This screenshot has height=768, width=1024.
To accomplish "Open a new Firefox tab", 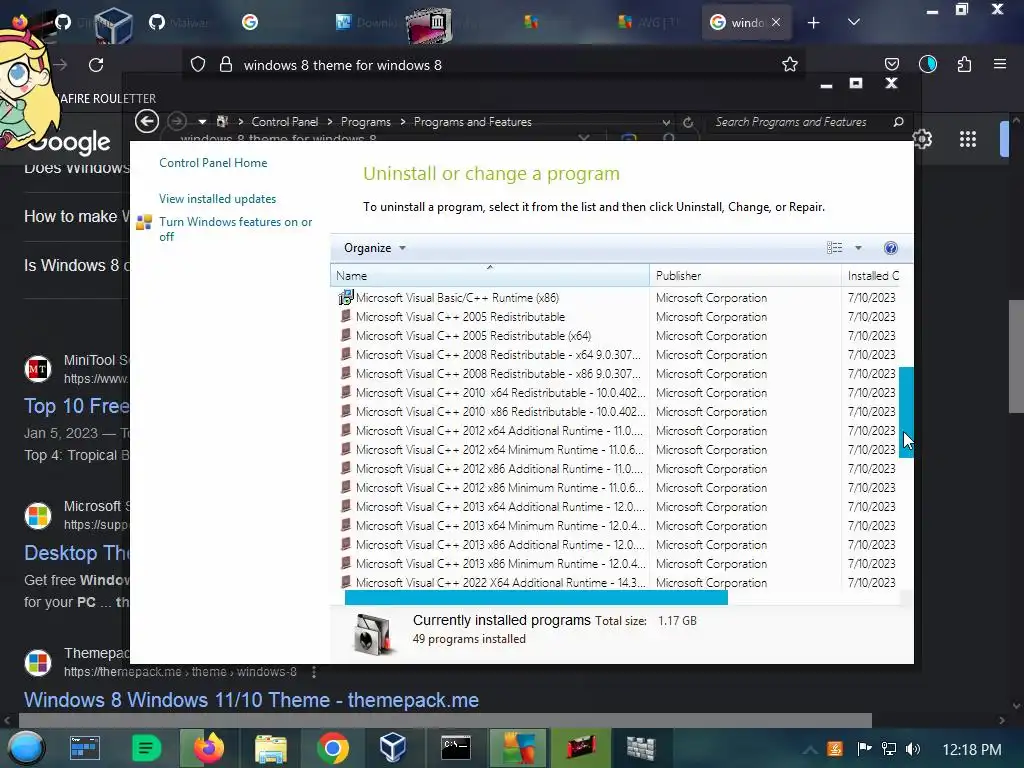I will click(x=813, y=23).
